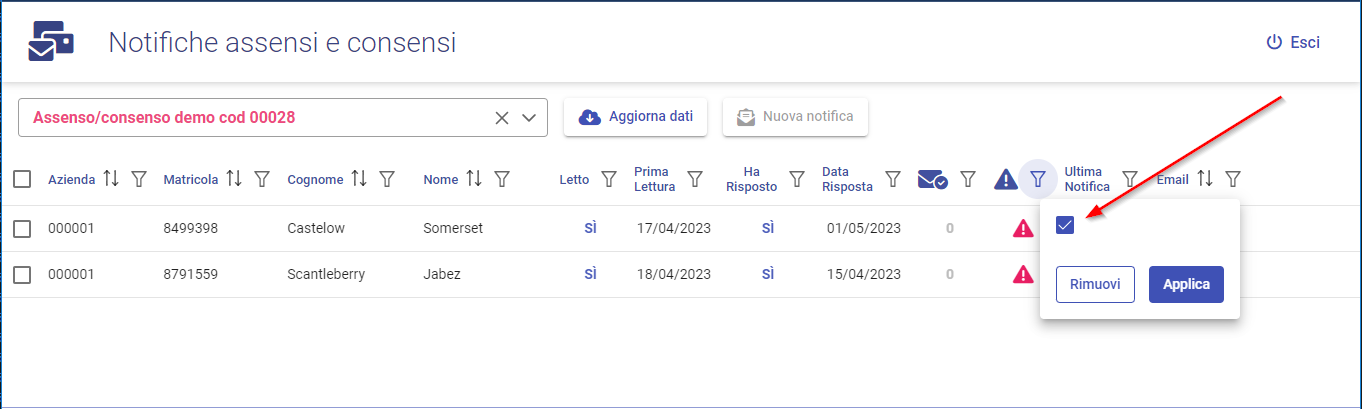Open filter for the Ha Risposto column

pyautogui.click(x=797, y=179)
